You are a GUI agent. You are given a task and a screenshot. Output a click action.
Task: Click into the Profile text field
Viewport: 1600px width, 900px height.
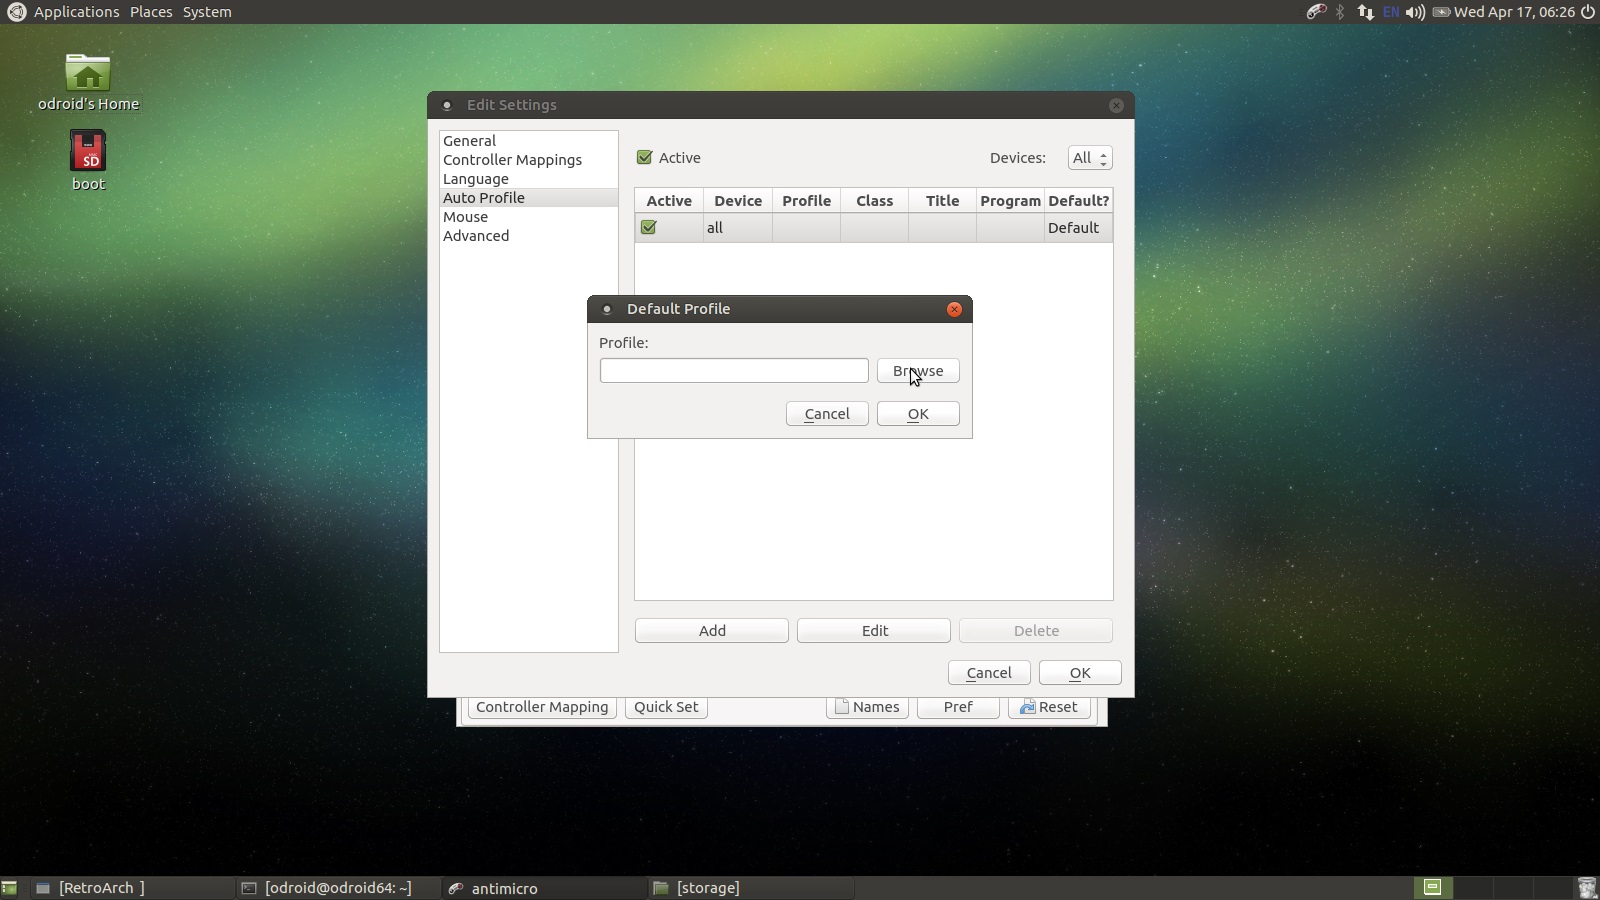(734, 371)
